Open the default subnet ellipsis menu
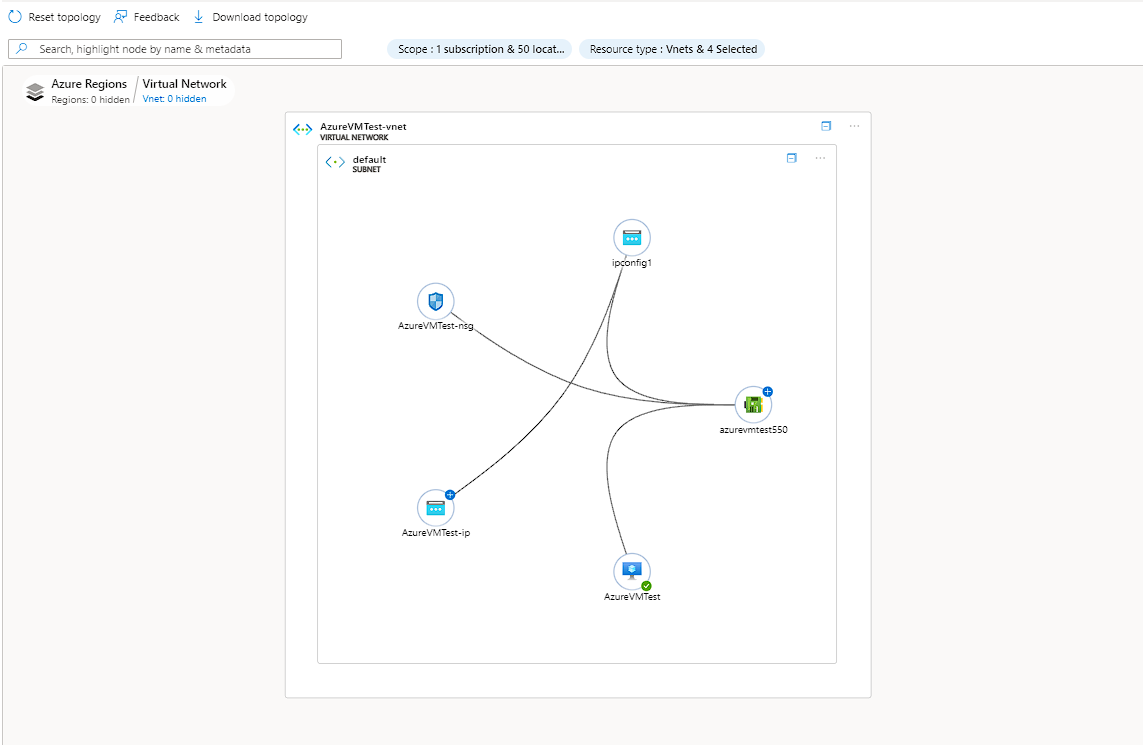The image size is (1143, 745). pos(820,157)
